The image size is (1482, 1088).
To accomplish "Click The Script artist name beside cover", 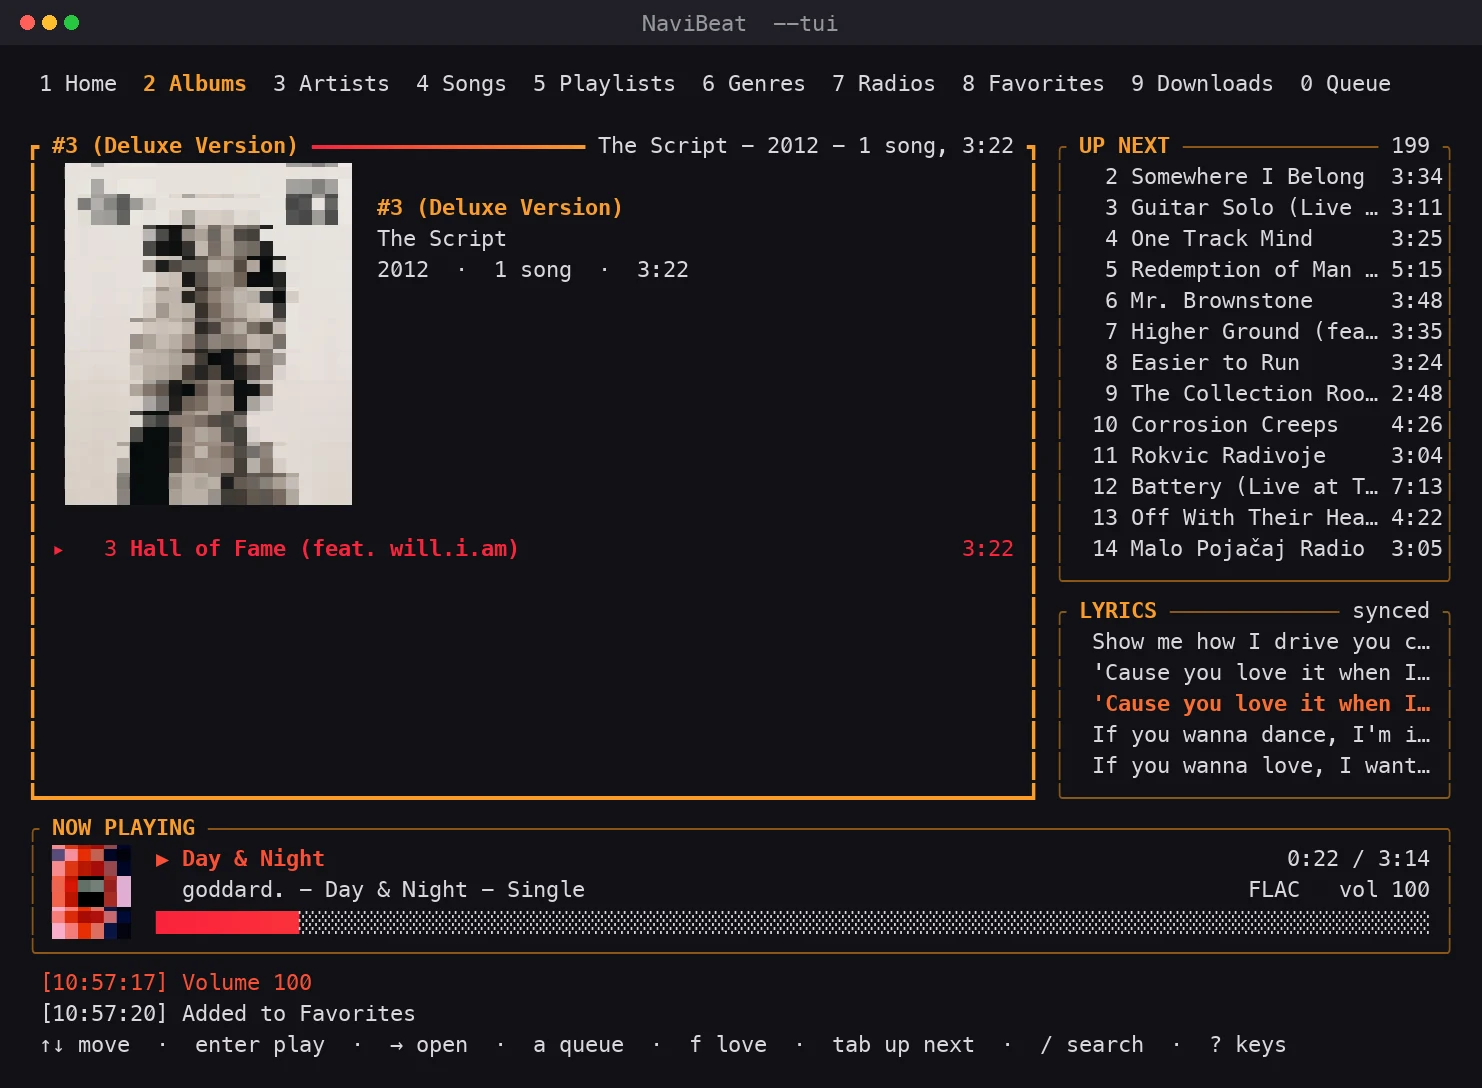I will 441,238.
